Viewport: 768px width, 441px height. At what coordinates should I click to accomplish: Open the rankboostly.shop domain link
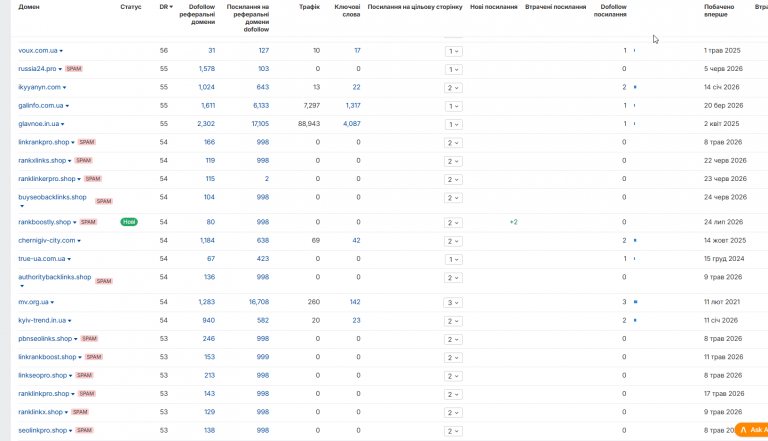45,222
